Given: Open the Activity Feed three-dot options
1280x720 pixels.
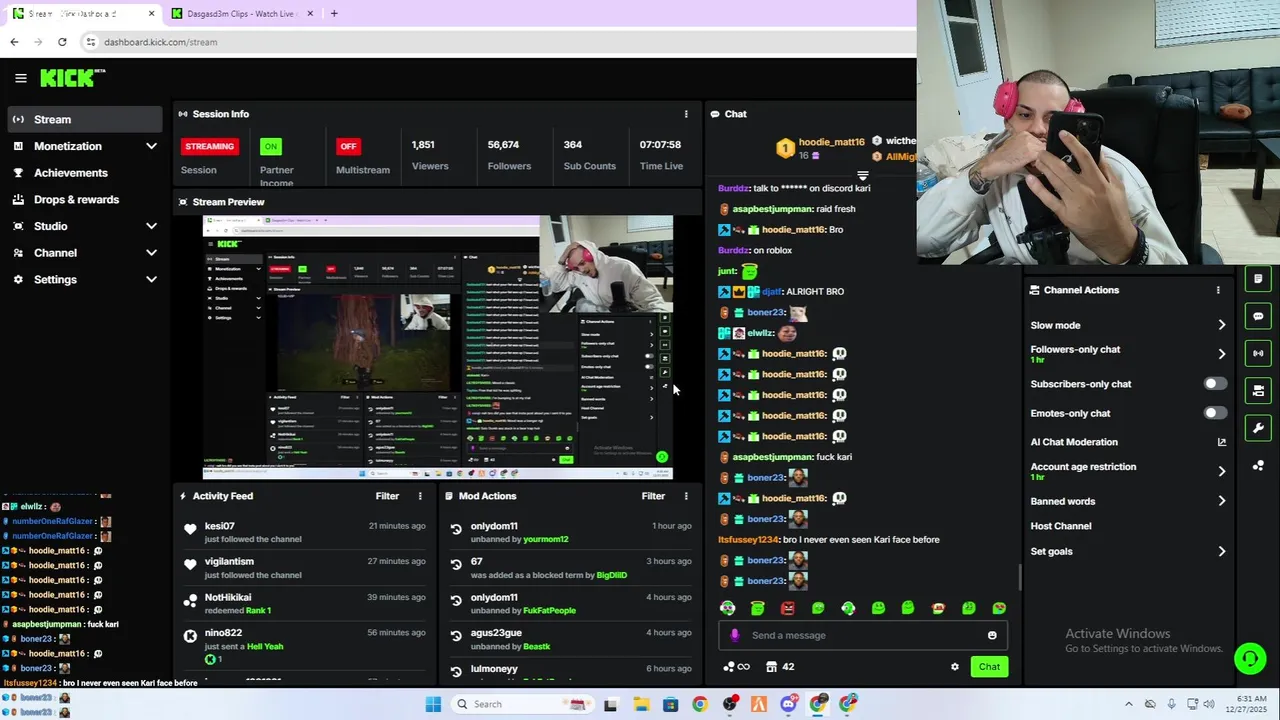Looking at the screenshot, I should pos(420,496).
